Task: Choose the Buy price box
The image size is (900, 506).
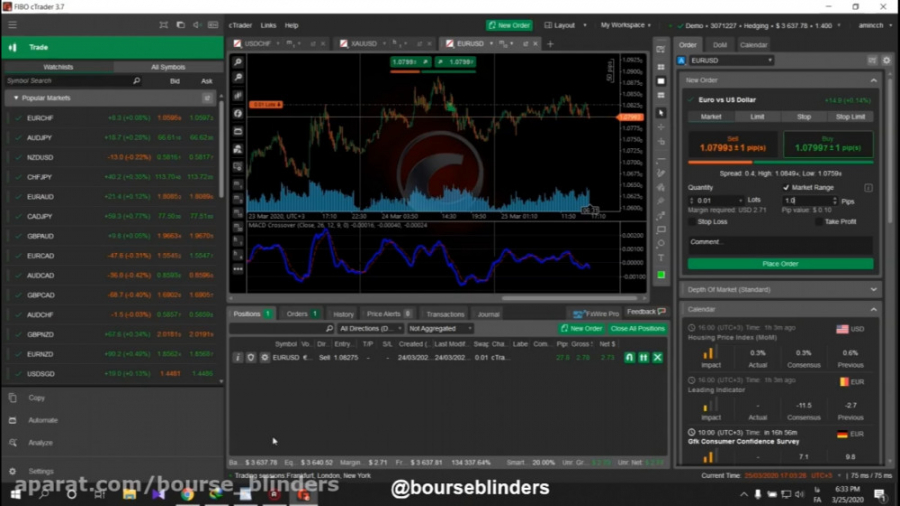Action: (828, 145)
